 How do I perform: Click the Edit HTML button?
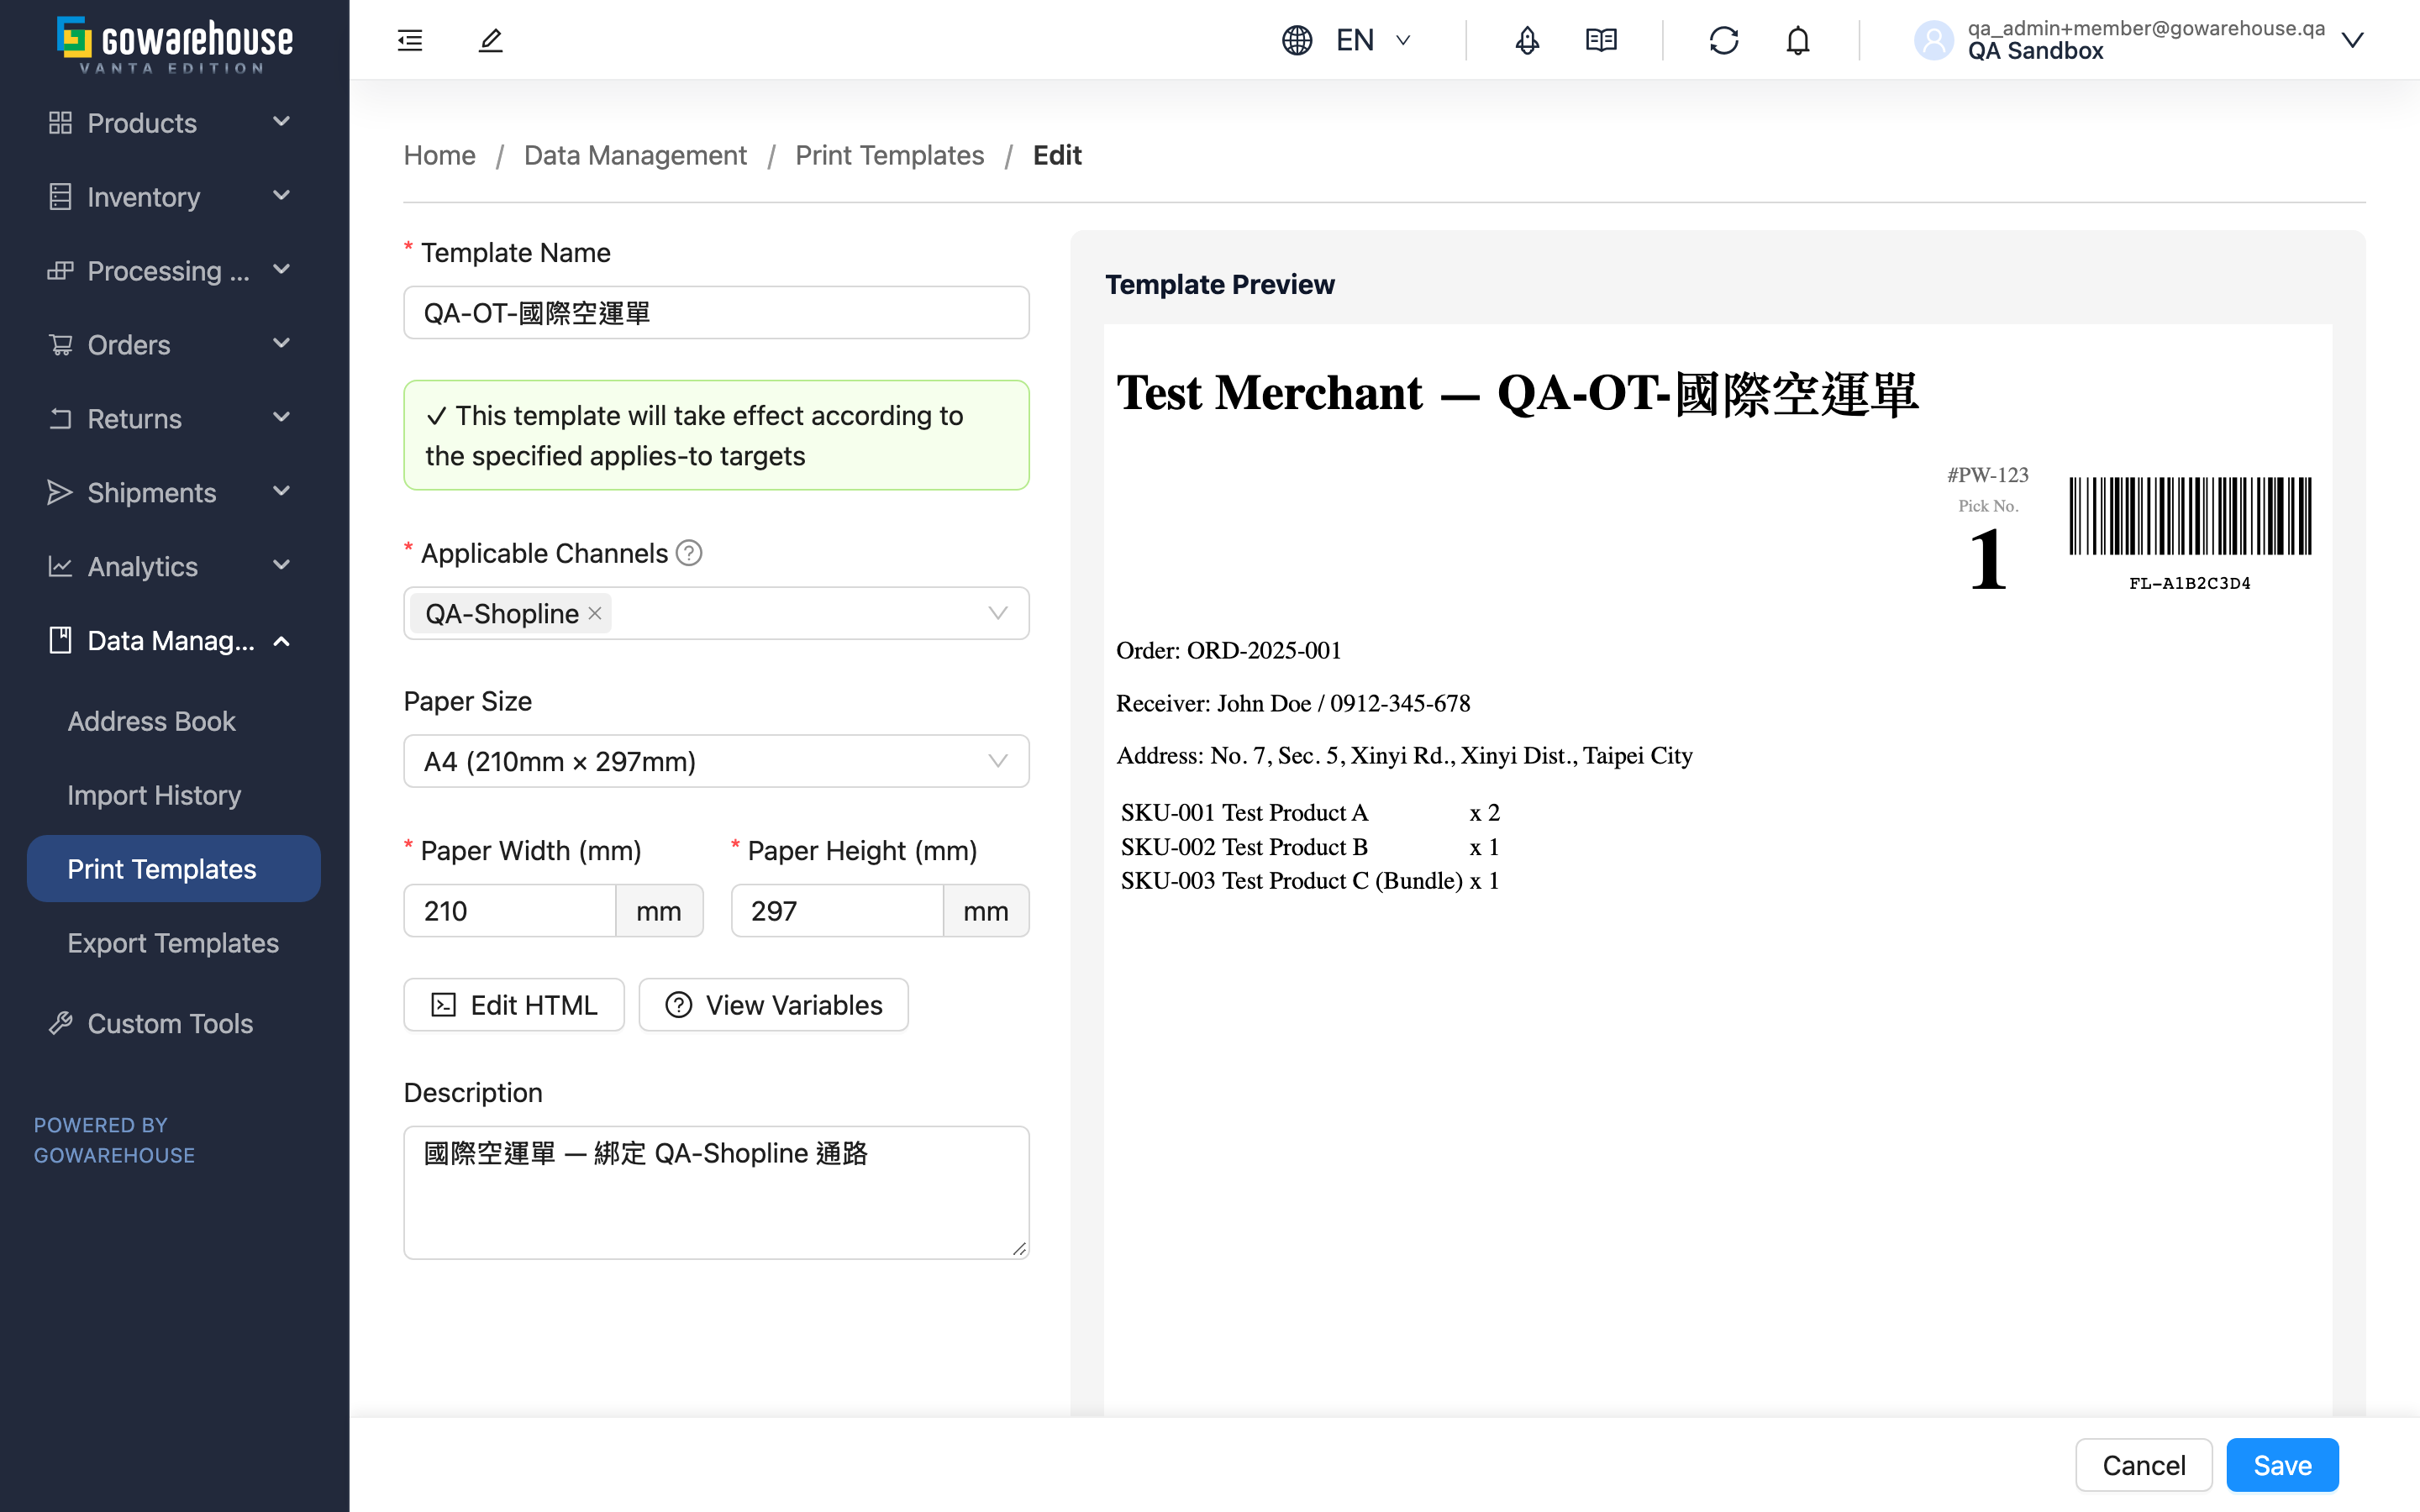(514, 1004)
